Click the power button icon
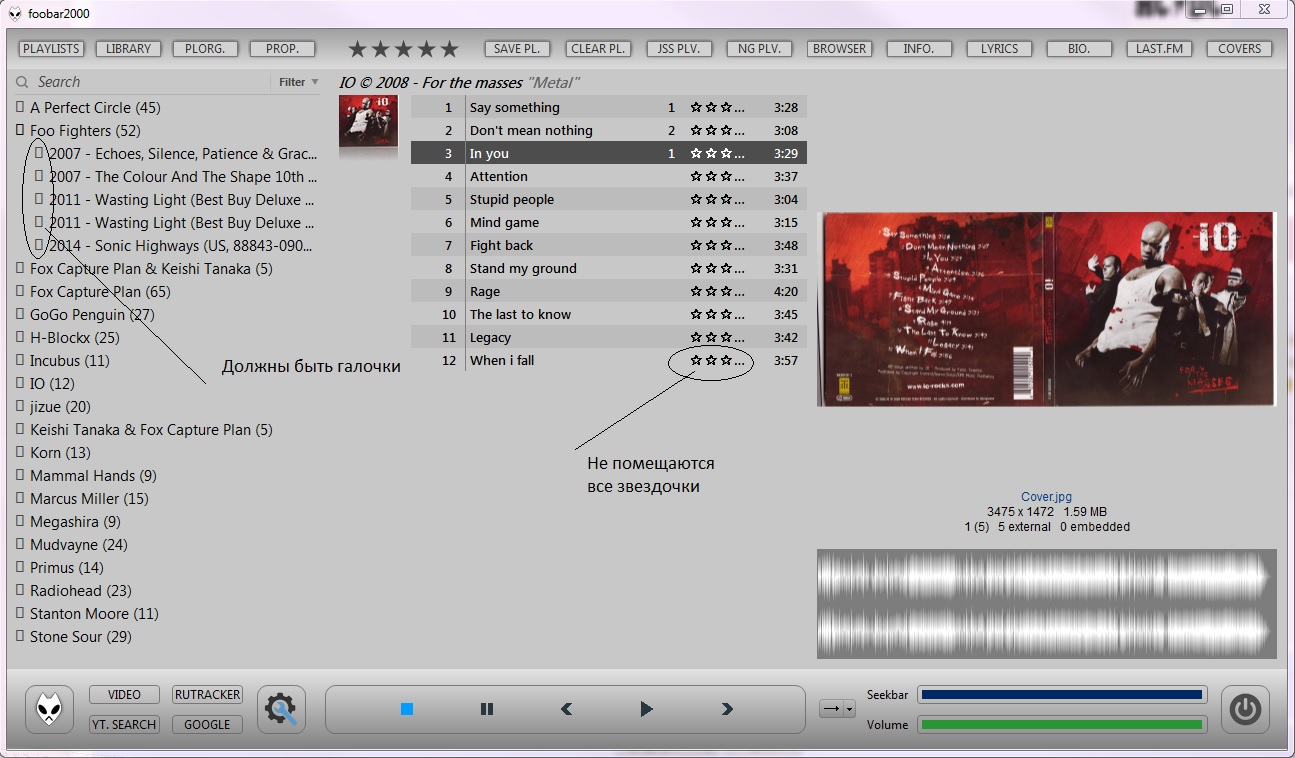Viewport: 1295px width, 758px height. click(1244, 710)
